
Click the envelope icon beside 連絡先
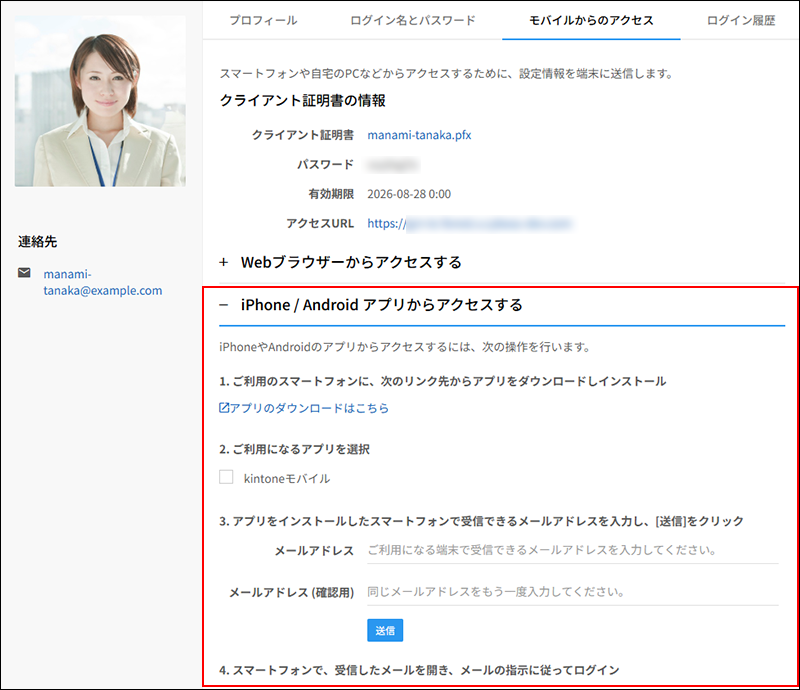click(22, 270)
